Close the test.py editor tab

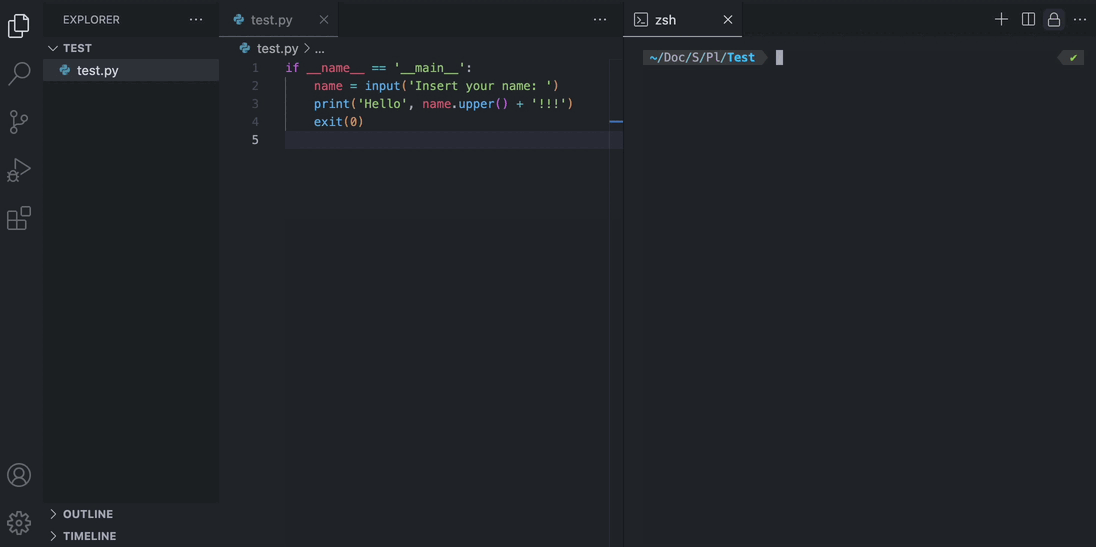pos(324,20)
